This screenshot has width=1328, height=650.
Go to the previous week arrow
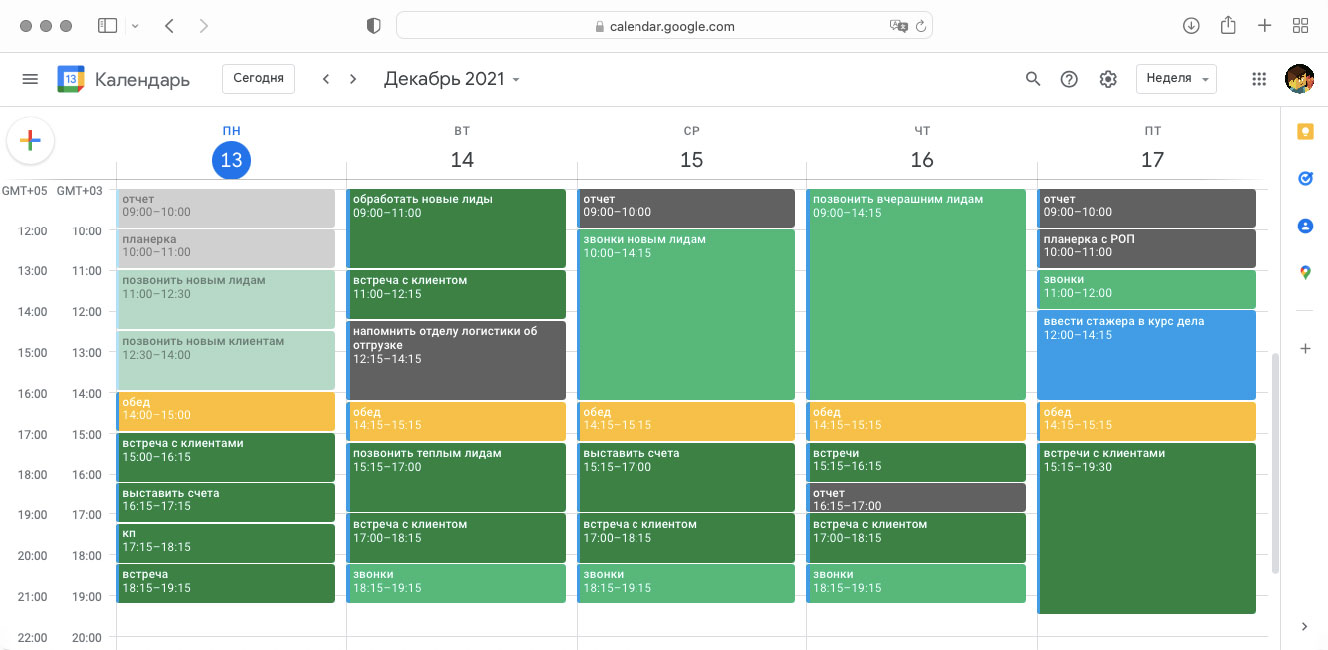(x=326, y=79)
